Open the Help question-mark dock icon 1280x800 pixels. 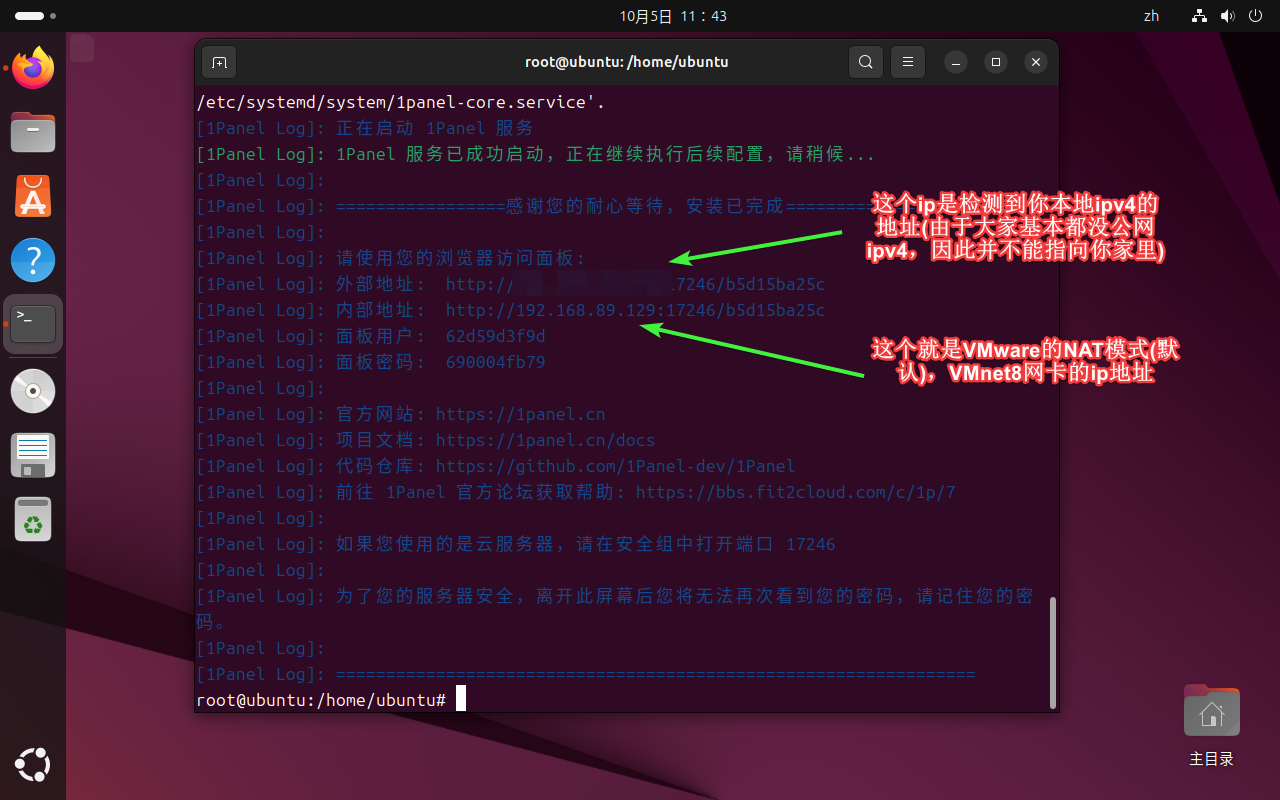33,260
